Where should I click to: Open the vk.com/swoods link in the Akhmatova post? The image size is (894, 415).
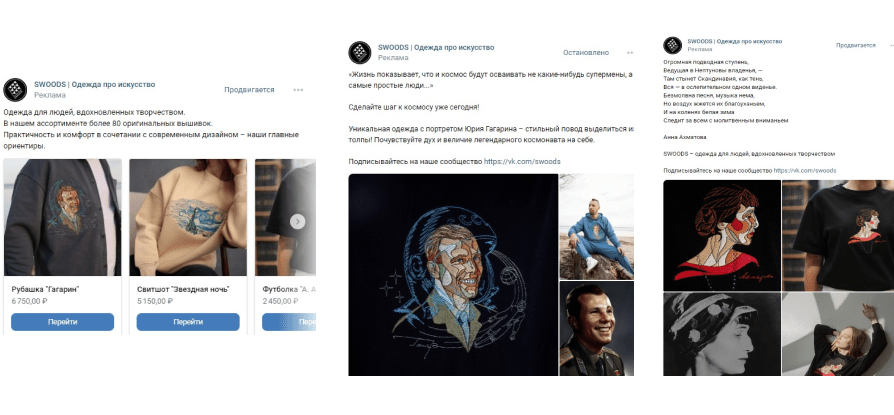click(803, 171)
